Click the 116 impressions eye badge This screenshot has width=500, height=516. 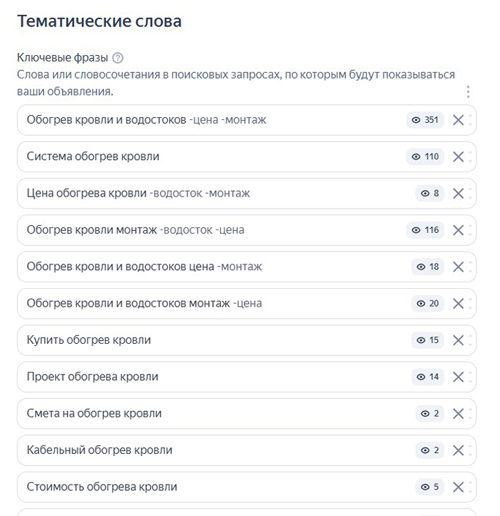coord(425,230)
